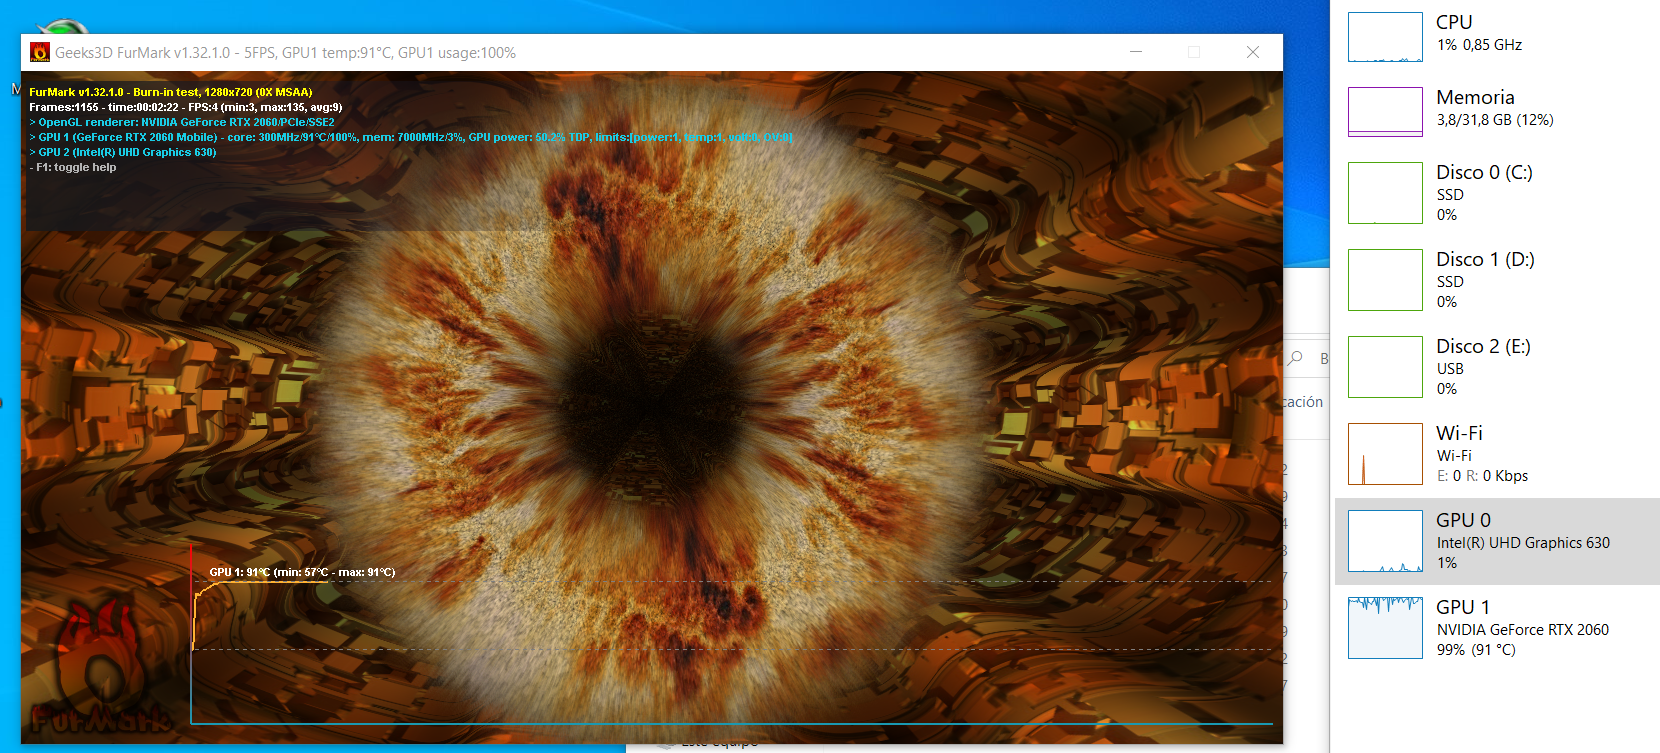Viewport: 1660px width, 753px height.
Task: Click the dark pupil of the furry eye
Action: tap(650, 400)
